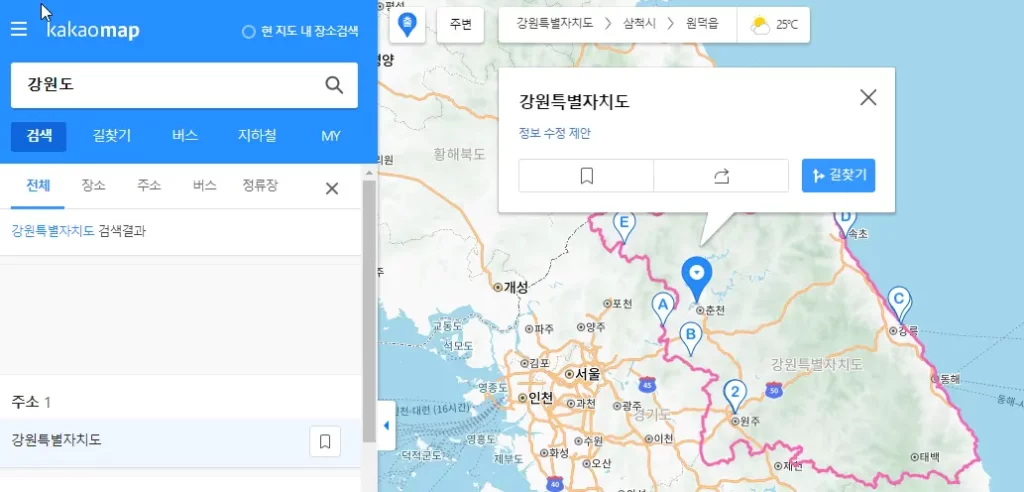1024x492 pixels.
Task: Collapse the side panel with arrow handle
Action: [x=386, y=426]
